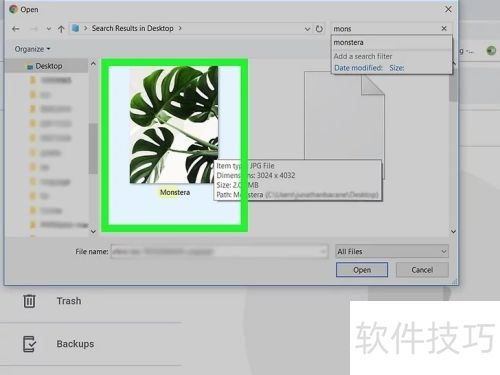Screen dimensions: 500x375
Task: Click the Monstera file name label
Action: click(175, 192)
